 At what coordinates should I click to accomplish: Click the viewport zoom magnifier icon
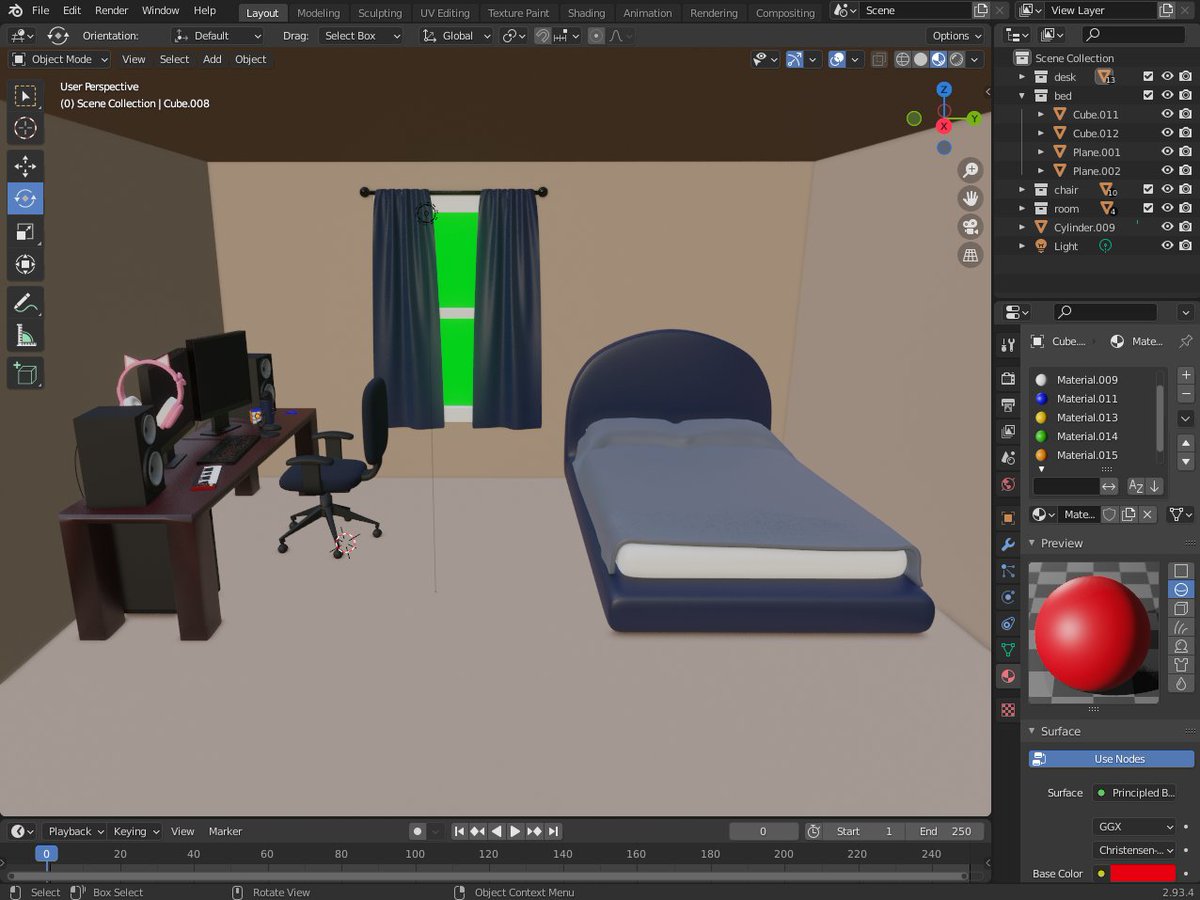pos(969,170)
